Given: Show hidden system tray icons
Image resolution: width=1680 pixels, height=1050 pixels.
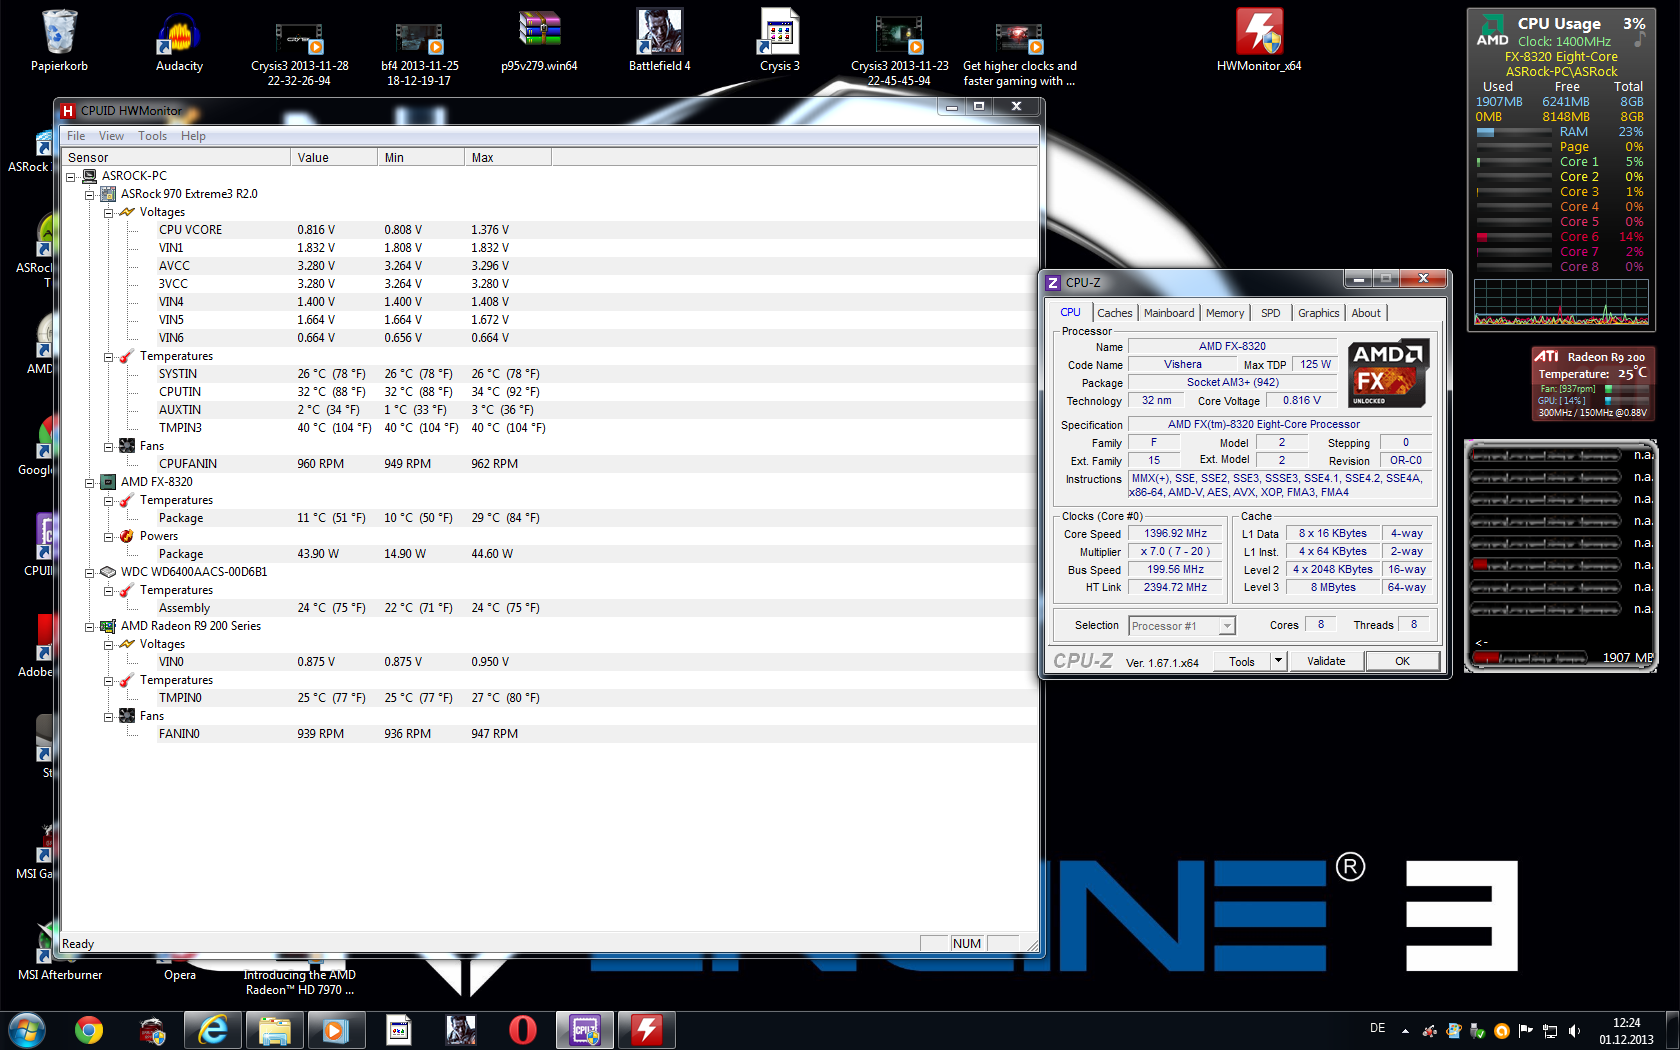Looking at the screenshot, I should pyautogui.click(x=1405, y=1031).
